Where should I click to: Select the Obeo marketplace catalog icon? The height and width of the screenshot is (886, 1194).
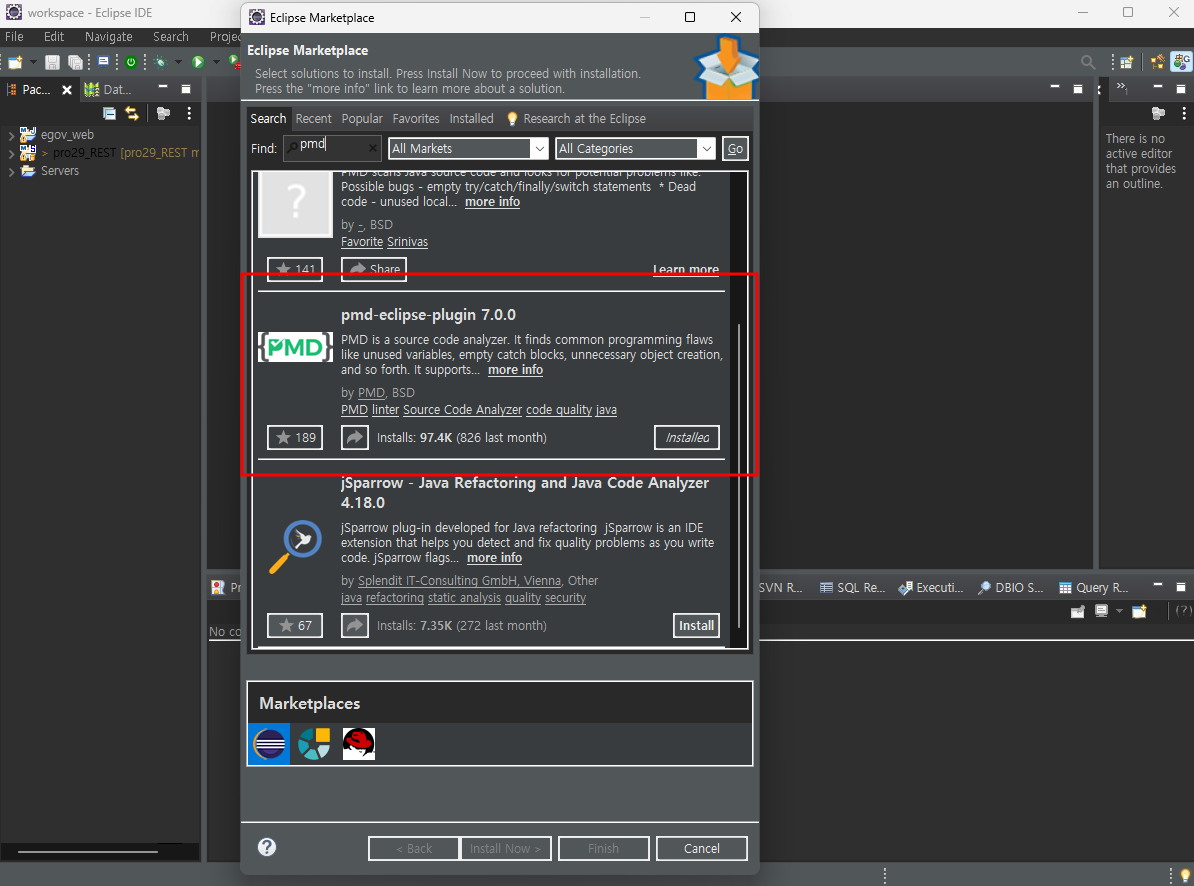[x=314, y=744]
